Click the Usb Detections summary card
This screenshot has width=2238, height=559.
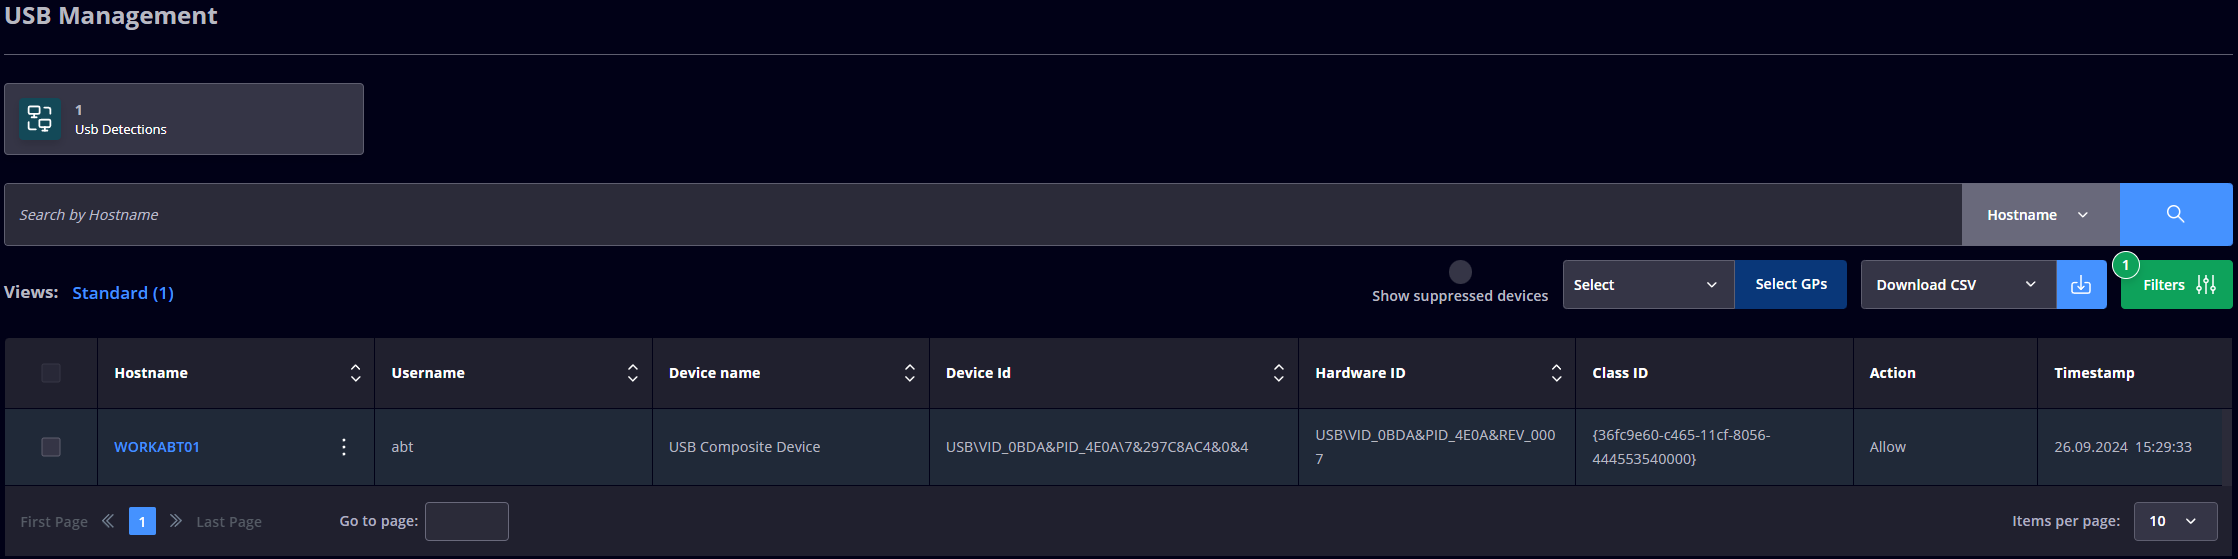pos(184,119)
